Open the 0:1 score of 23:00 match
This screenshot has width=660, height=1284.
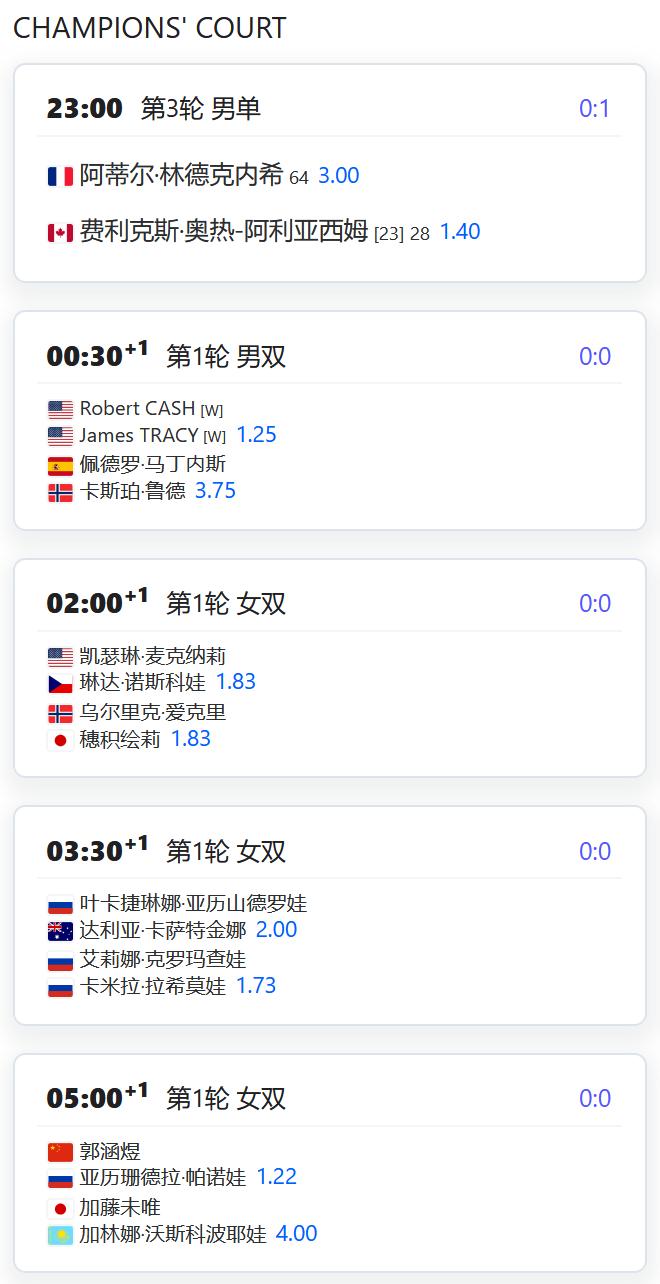point(594,109)
